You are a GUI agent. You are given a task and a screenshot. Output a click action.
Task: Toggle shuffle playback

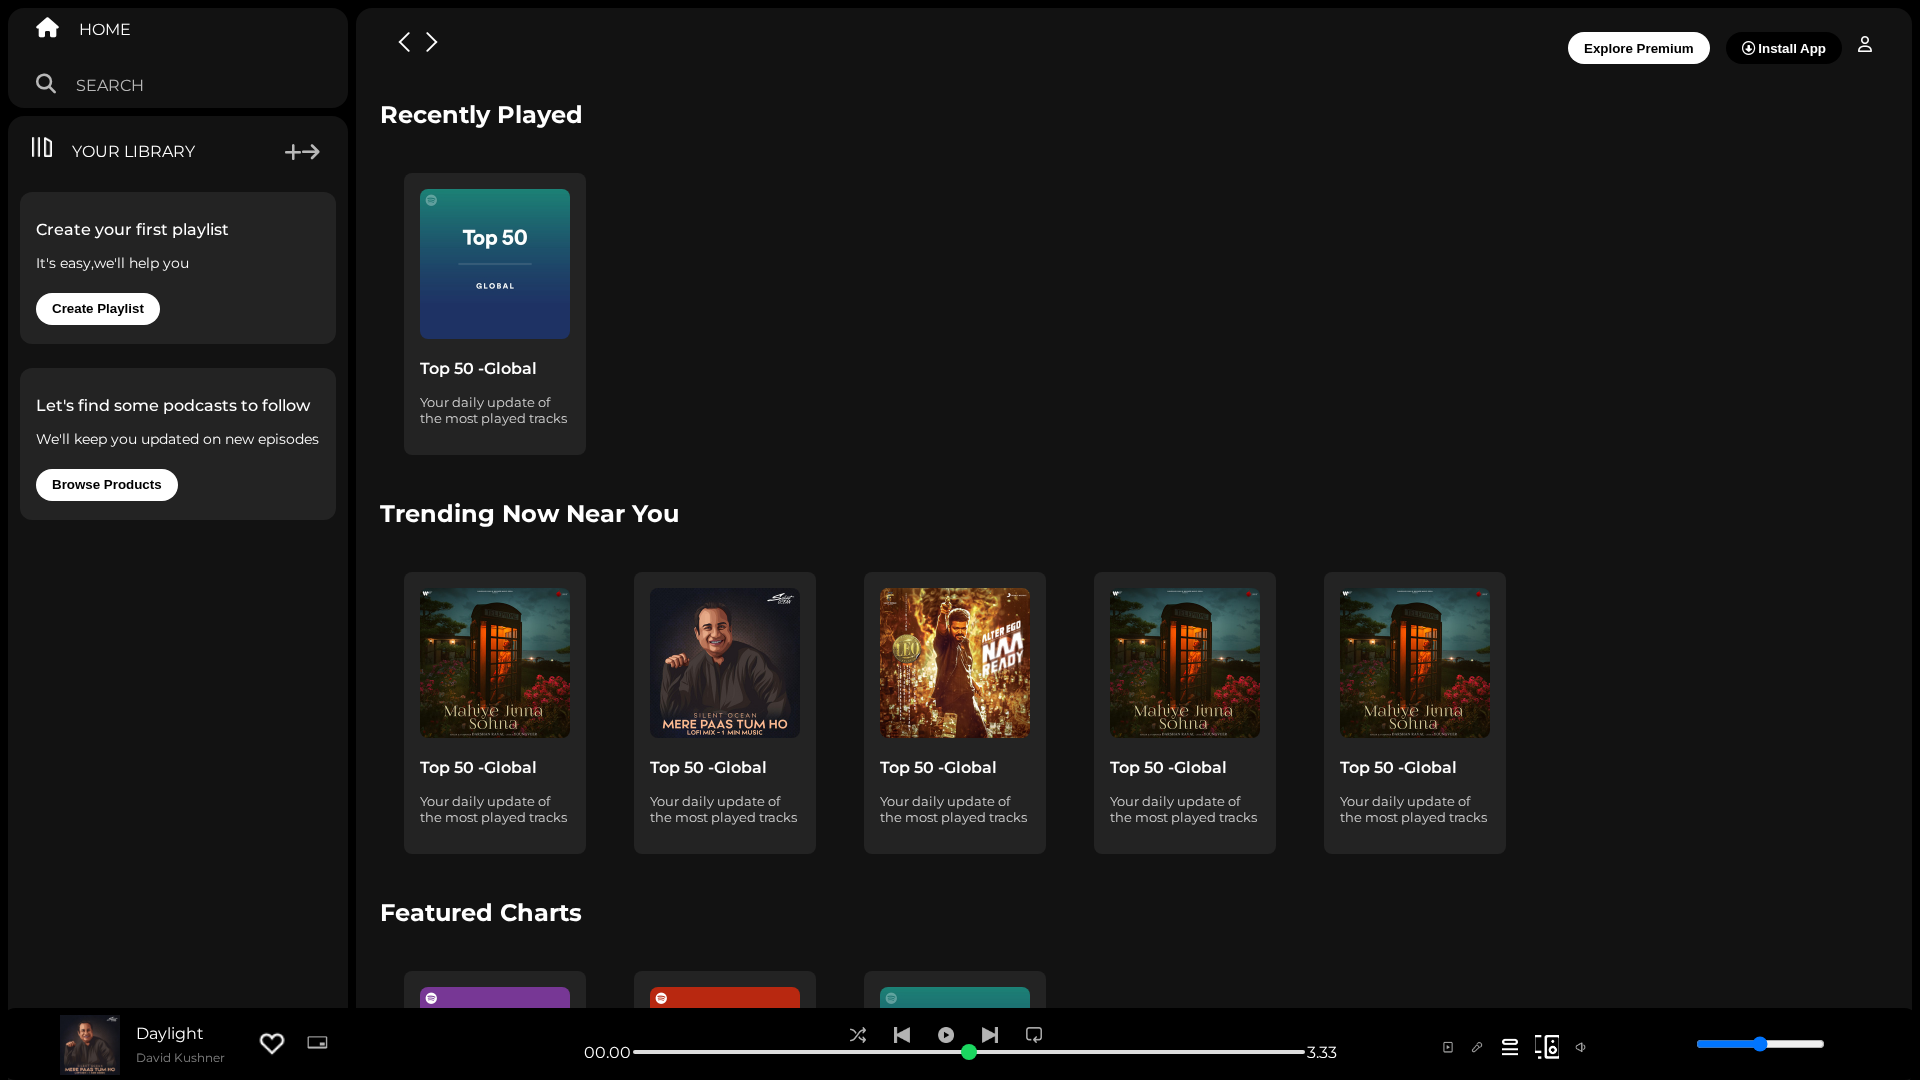point(858,1036)
